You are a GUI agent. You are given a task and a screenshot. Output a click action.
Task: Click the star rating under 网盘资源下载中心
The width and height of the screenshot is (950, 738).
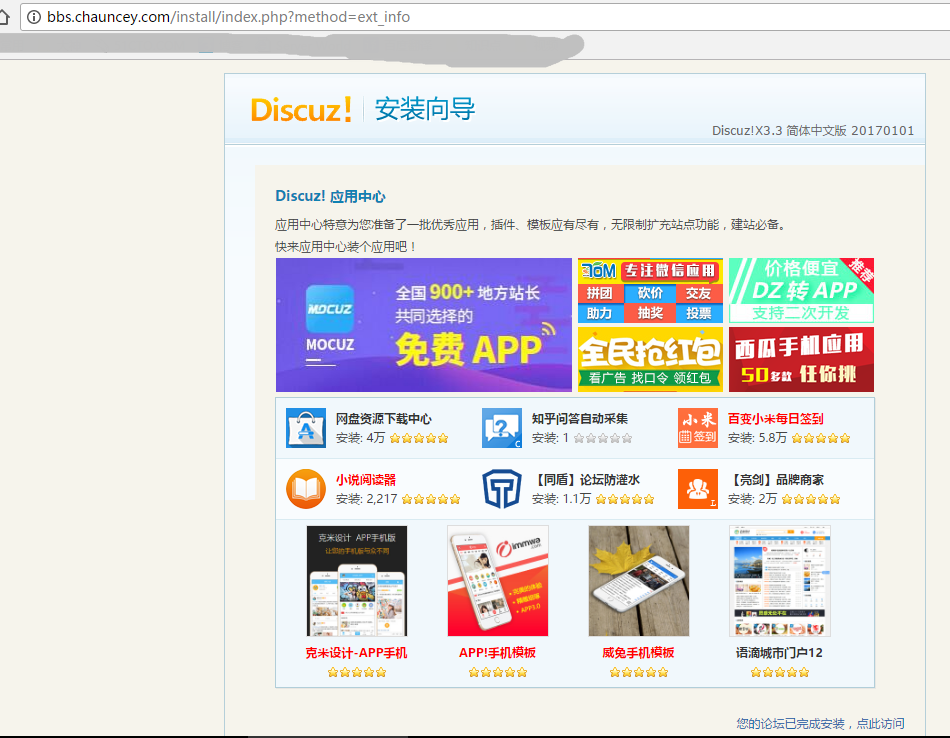419,438
